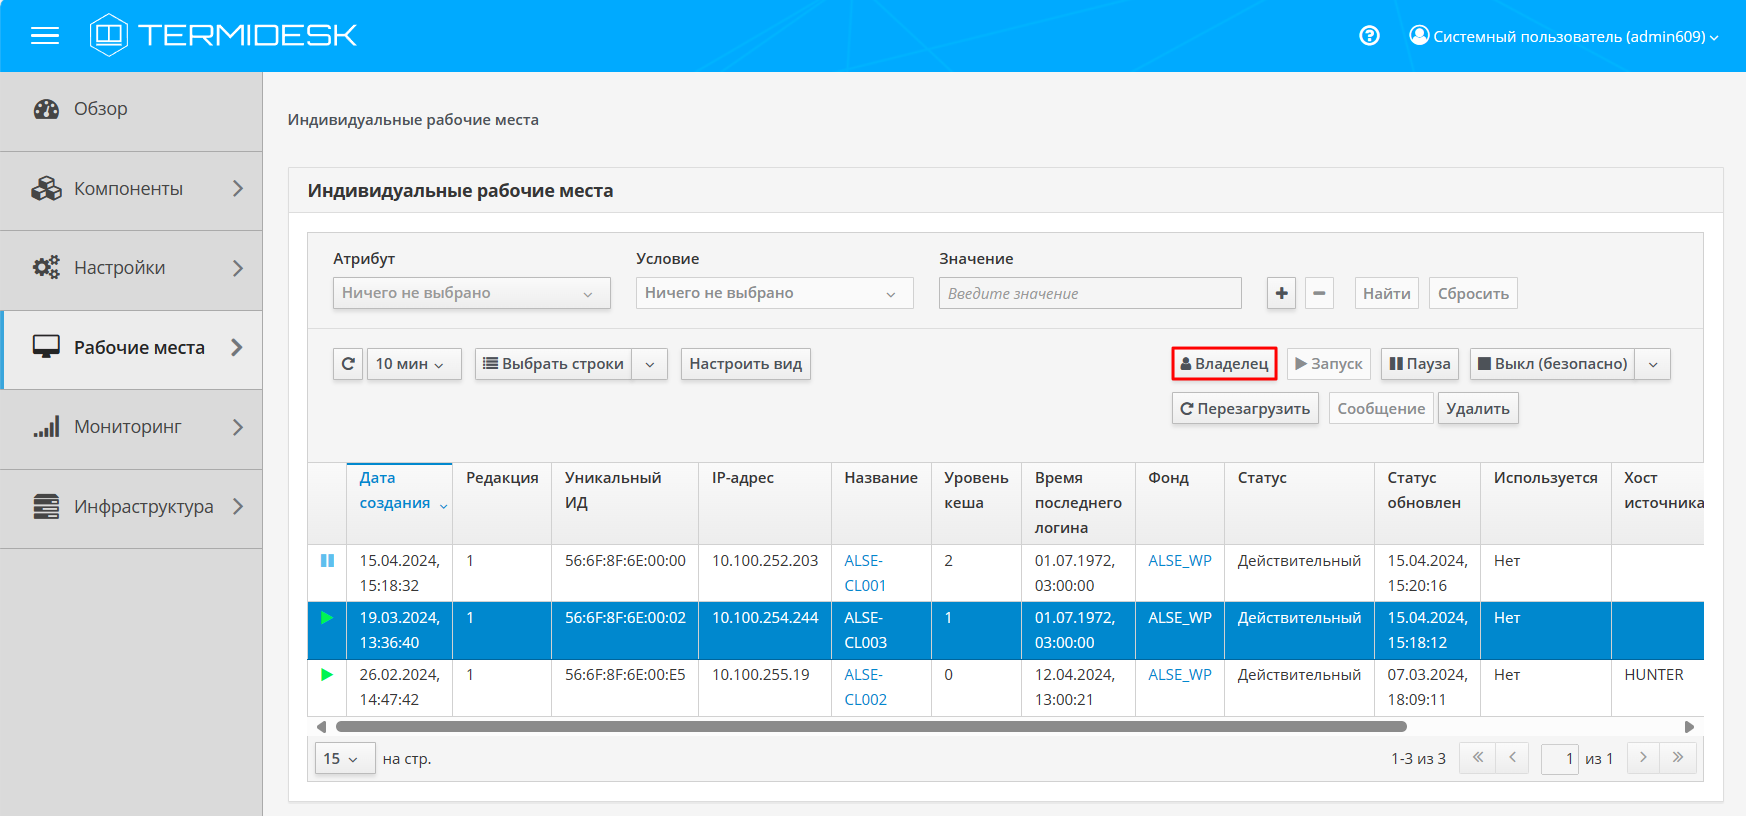Screen dimensions: 1746x816
Task: Open the hamburger menu in the header
Action: [x=45, y=36]
